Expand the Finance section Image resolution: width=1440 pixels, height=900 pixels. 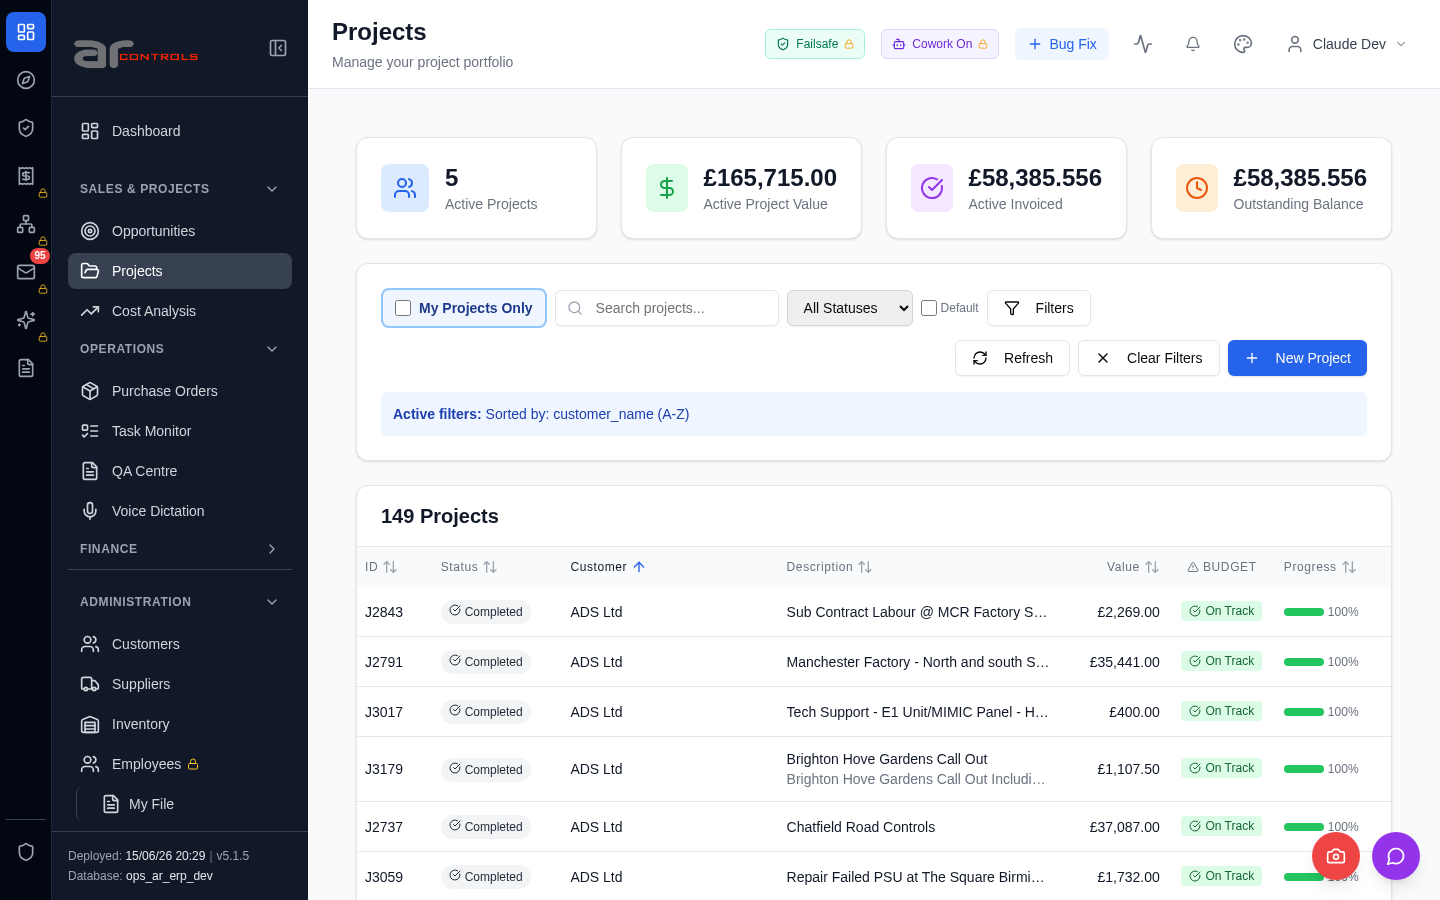(x=180, y=549)
